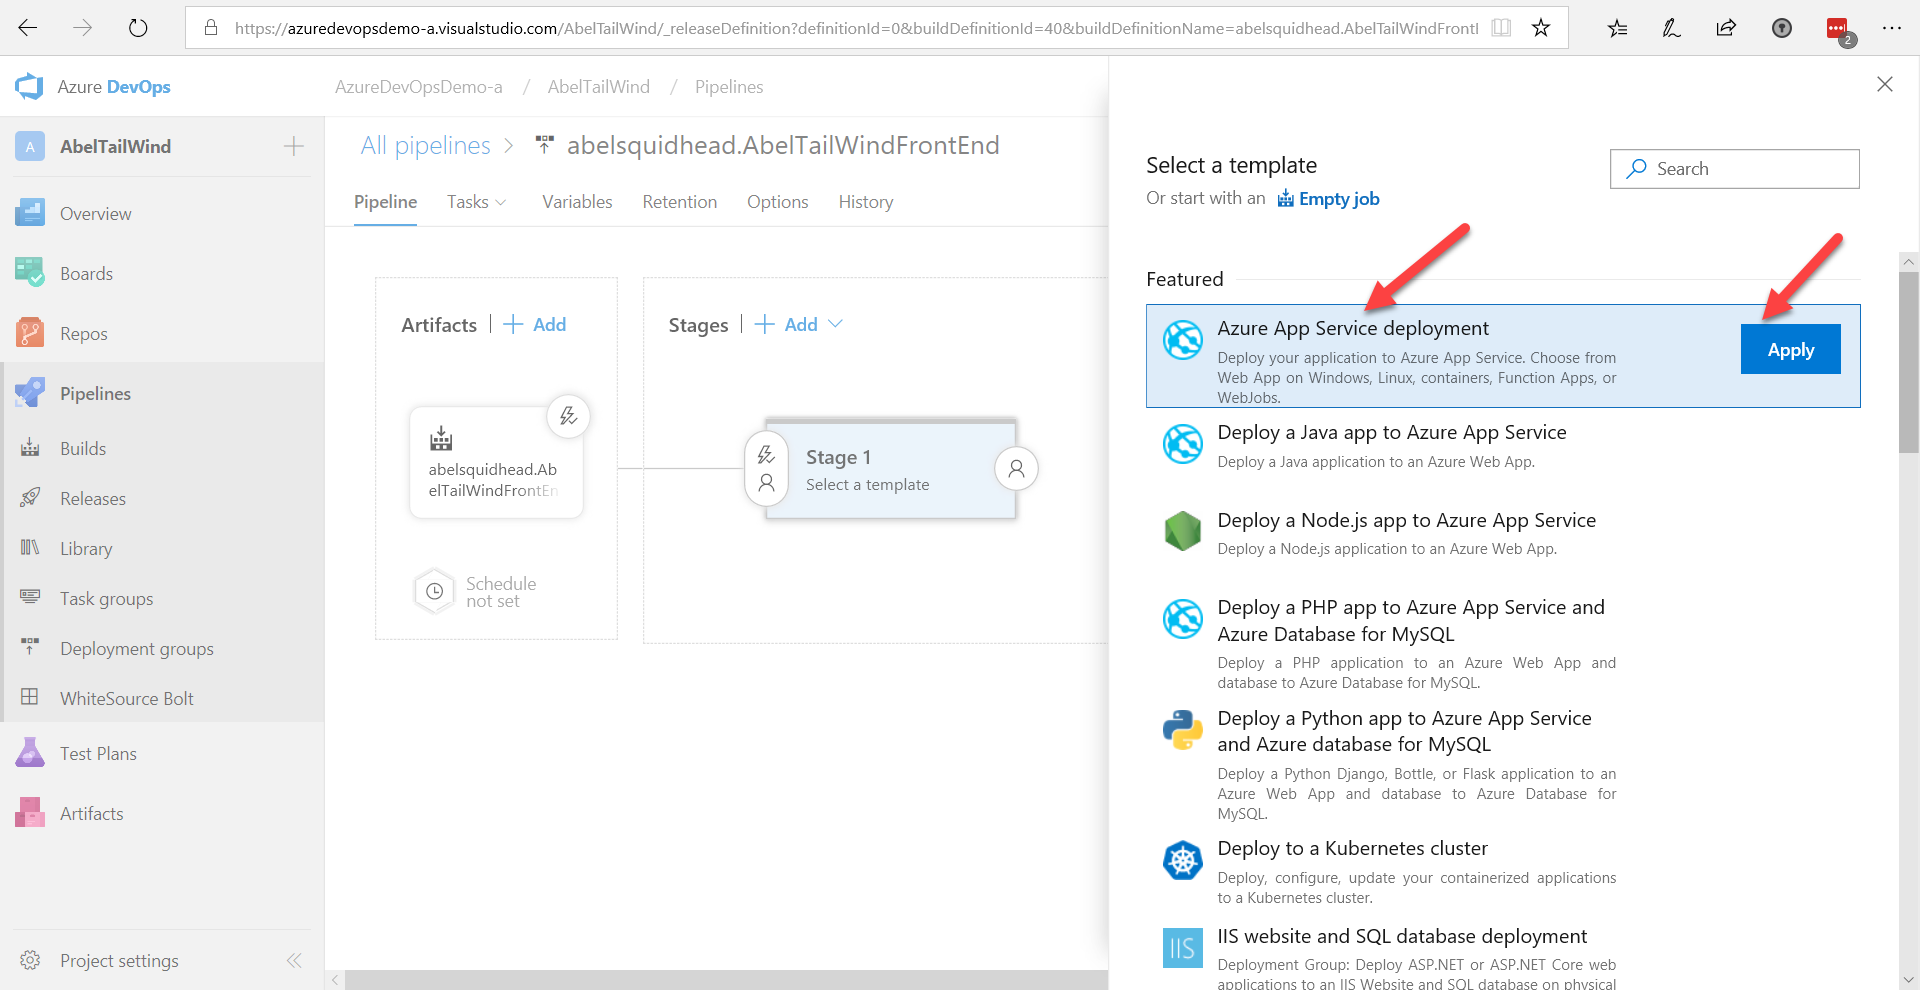Image resolution: width=1920 pixels, height=990 pixels.
Task: Close the Select a template panel
Action: [x=1885, y=85]
